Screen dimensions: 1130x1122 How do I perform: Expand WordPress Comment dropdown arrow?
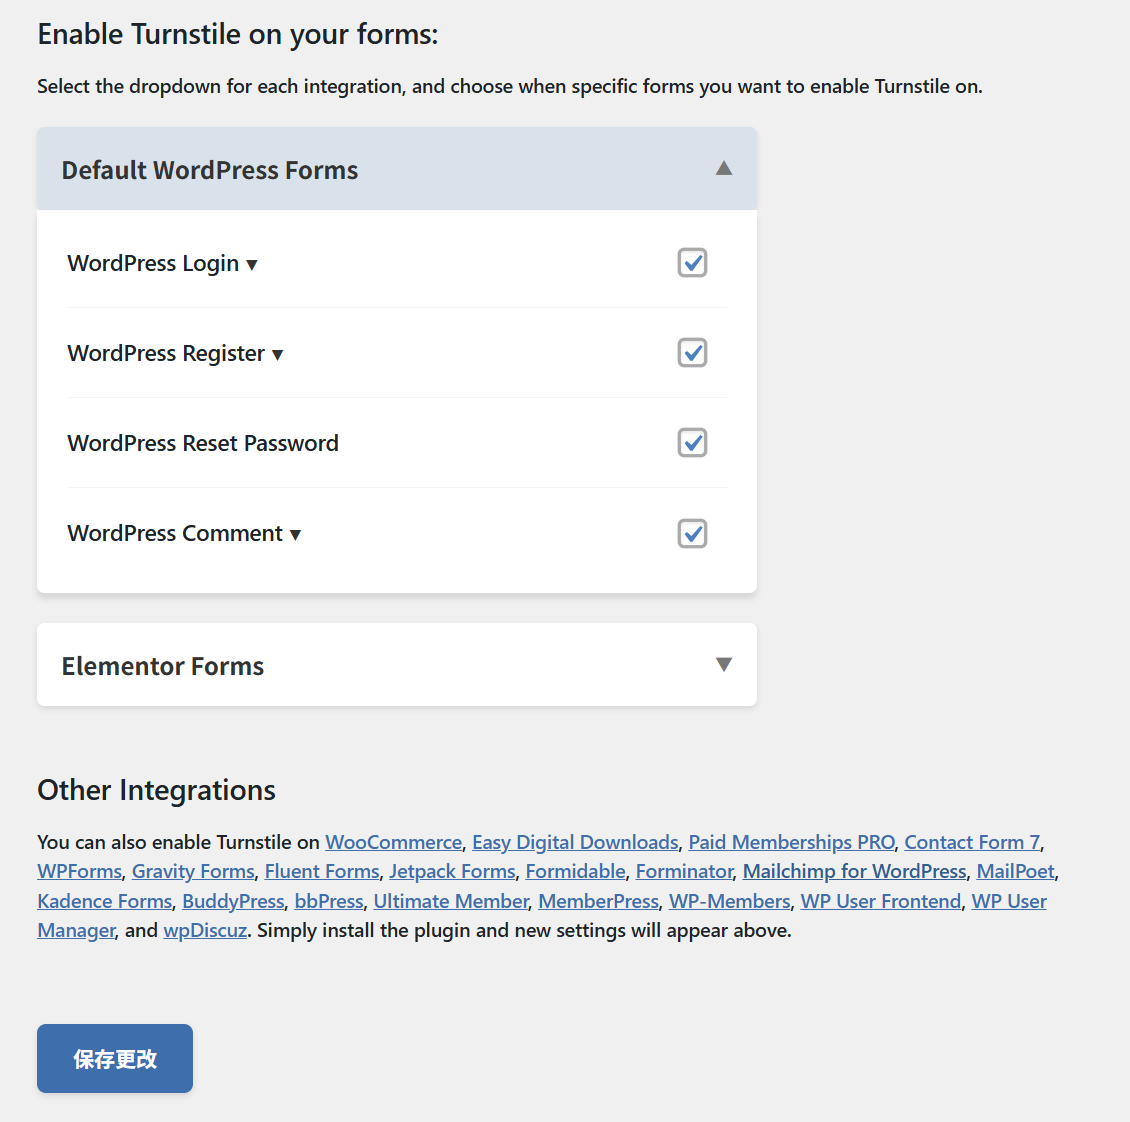295,535
